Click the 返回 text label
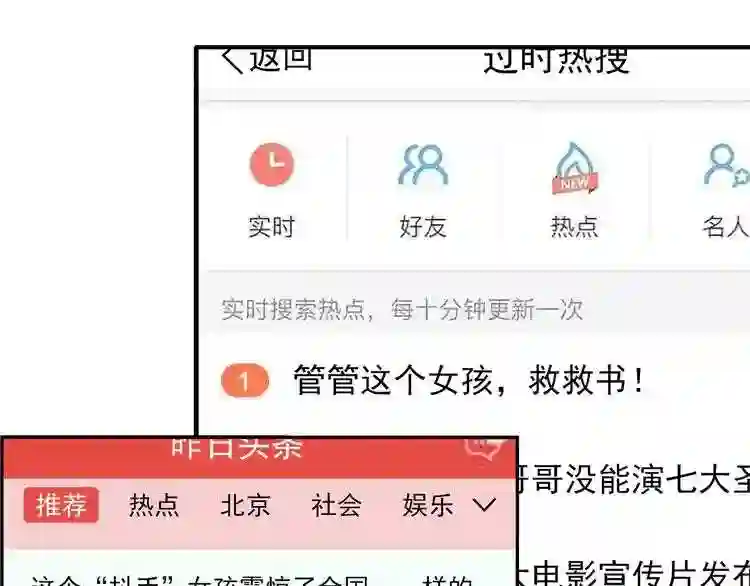 (281, 60)
